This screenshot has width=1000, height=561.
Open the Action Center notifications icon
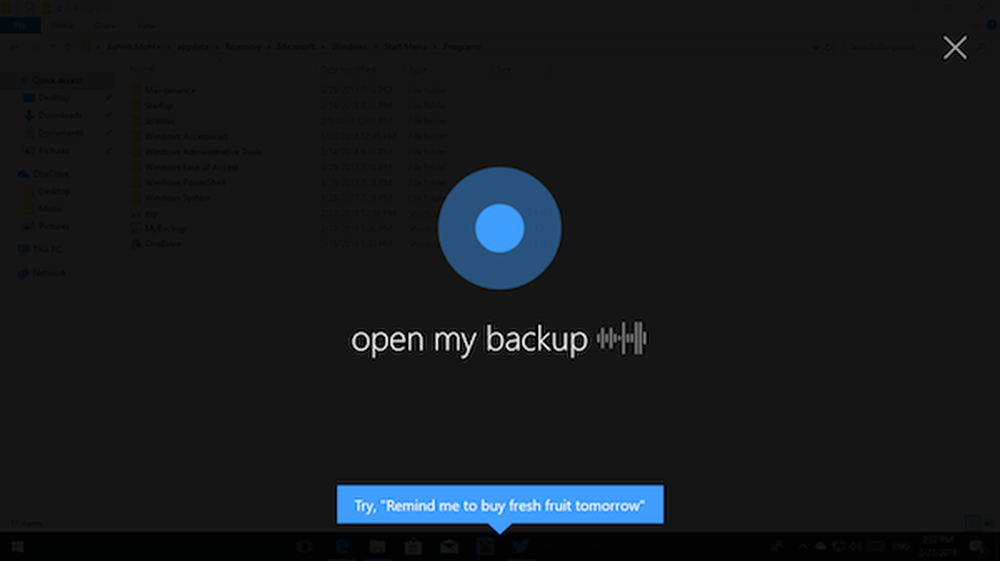coord(976,546)
